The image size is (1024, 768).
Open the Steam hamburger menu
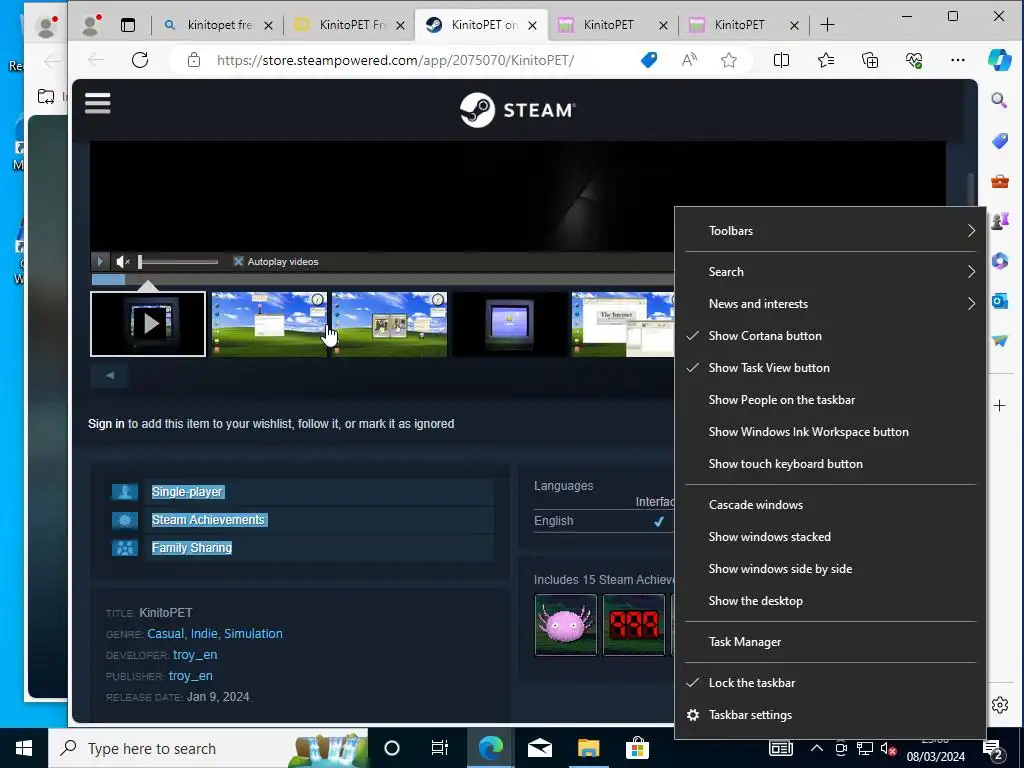click(97, 103)
